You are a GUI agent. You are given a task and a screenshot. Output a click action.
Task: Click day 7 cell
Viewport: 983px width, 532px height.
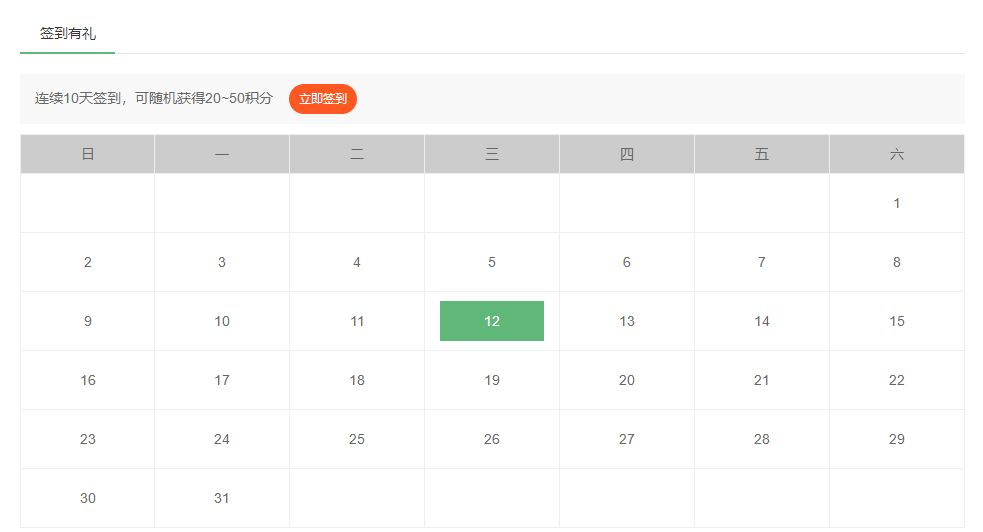762,262
